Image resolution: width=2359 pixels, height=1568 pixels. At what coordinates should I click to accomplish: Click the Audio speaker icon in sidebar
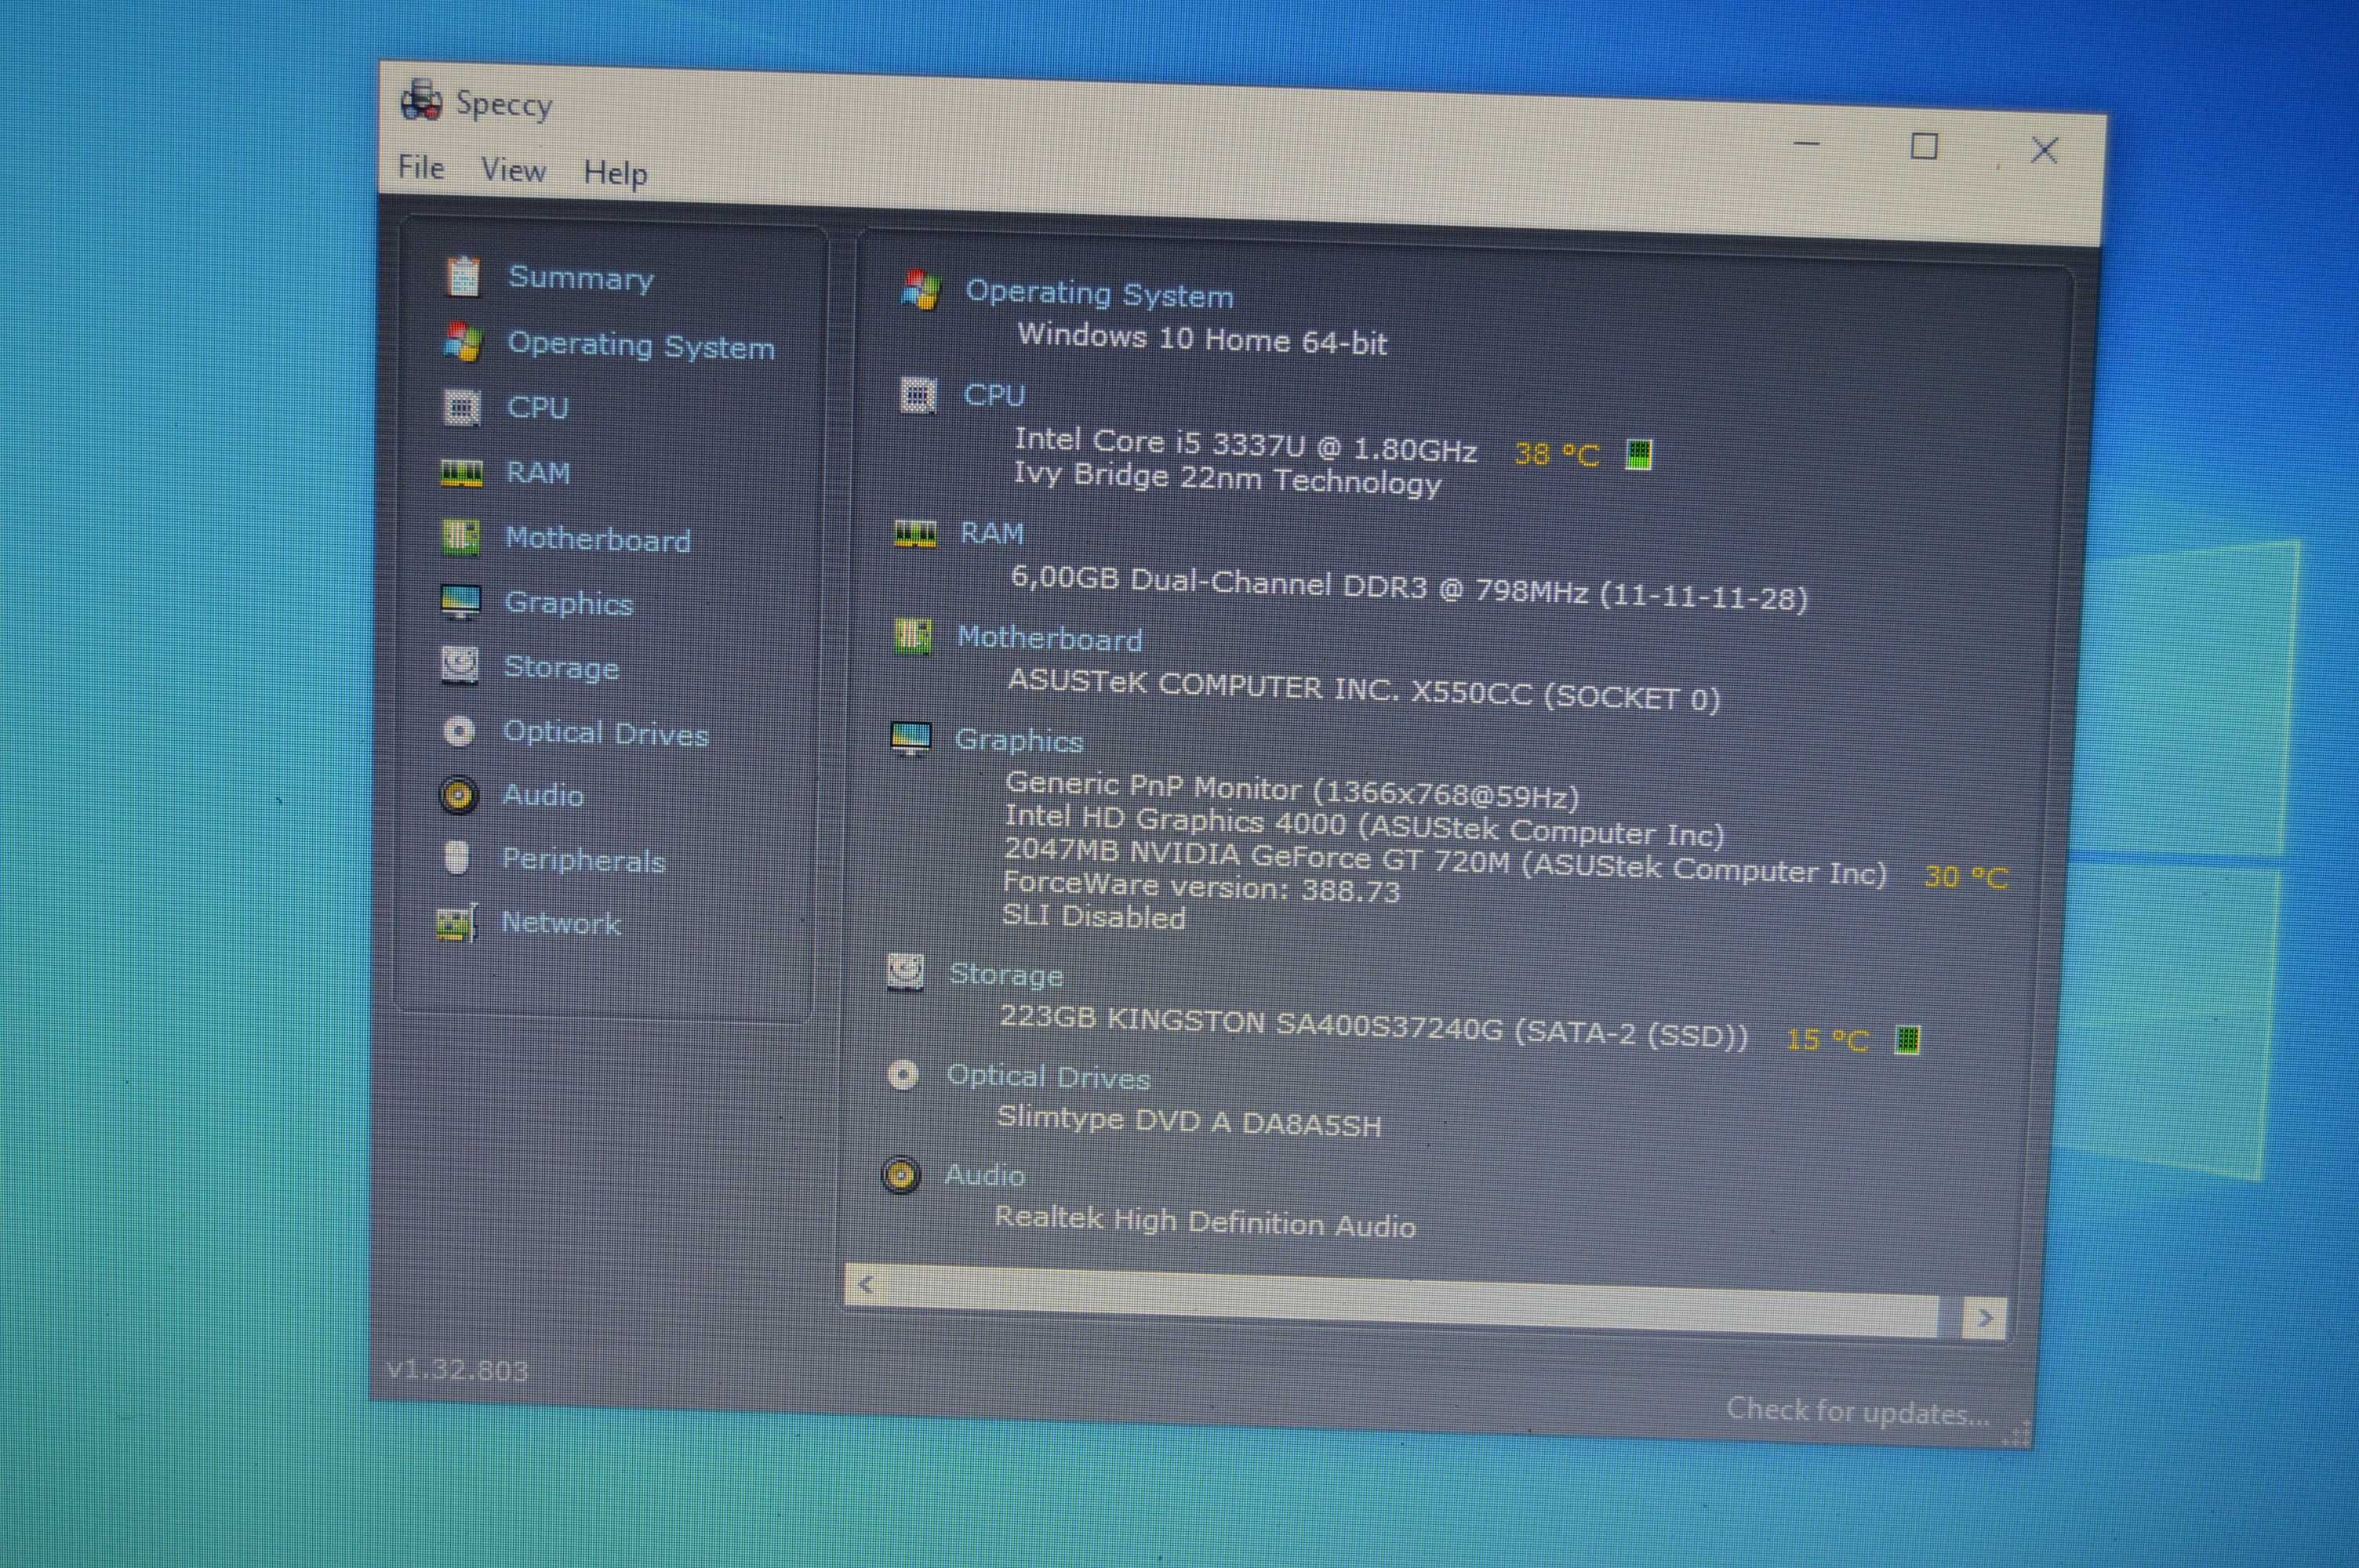click(x=458, y=795)
